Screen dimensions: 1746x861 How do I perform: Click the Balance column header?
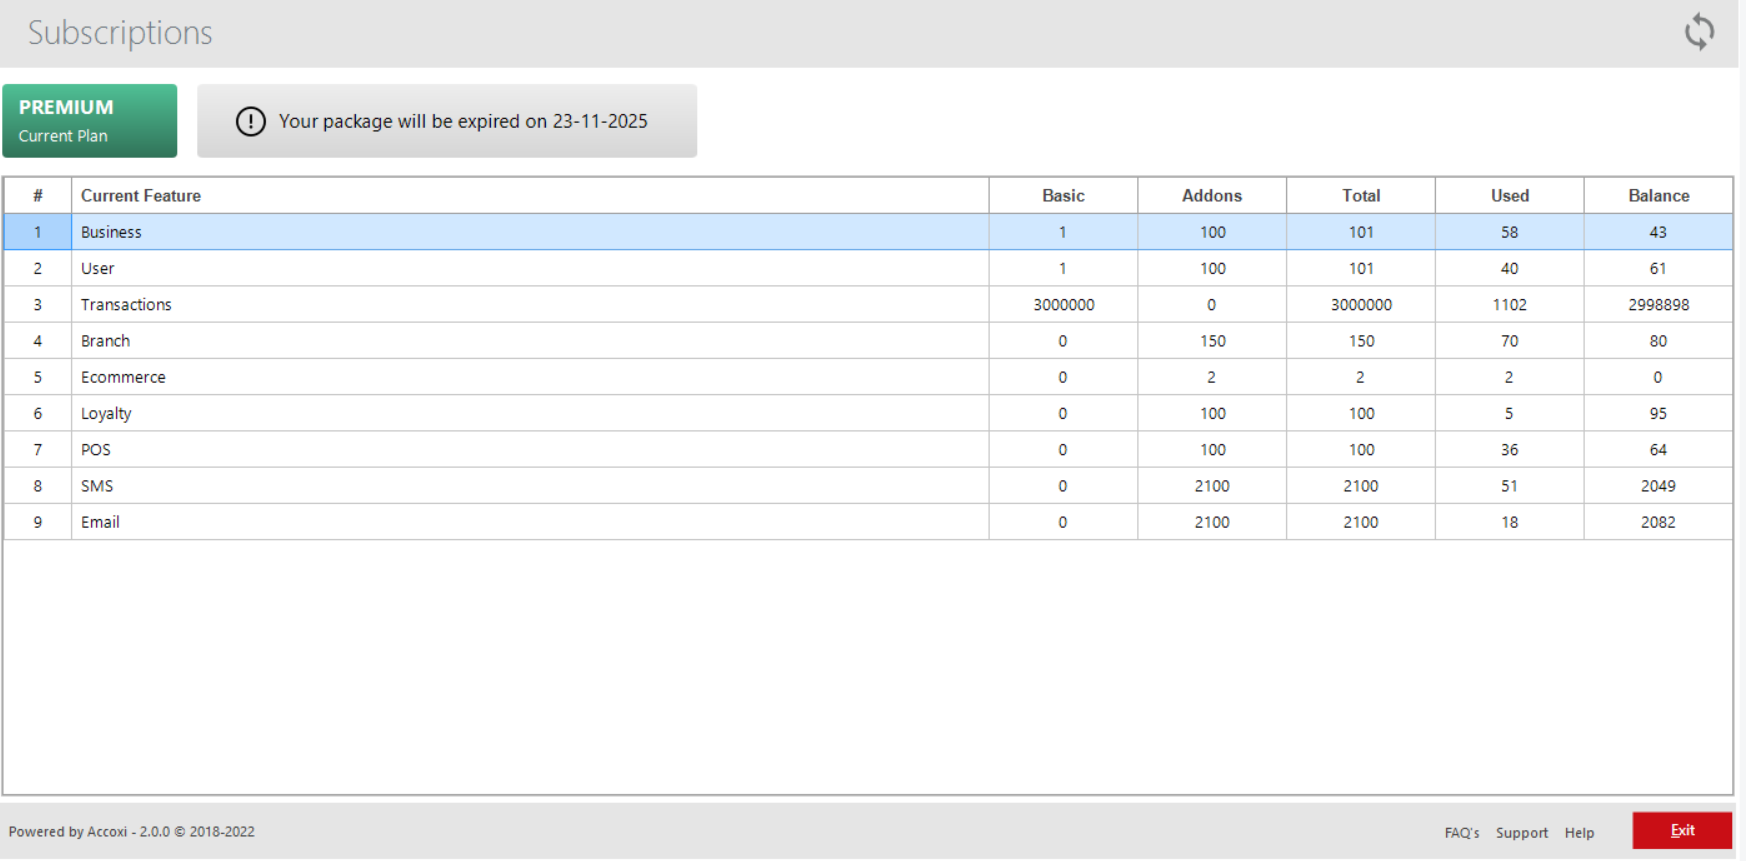point(1659,196)
